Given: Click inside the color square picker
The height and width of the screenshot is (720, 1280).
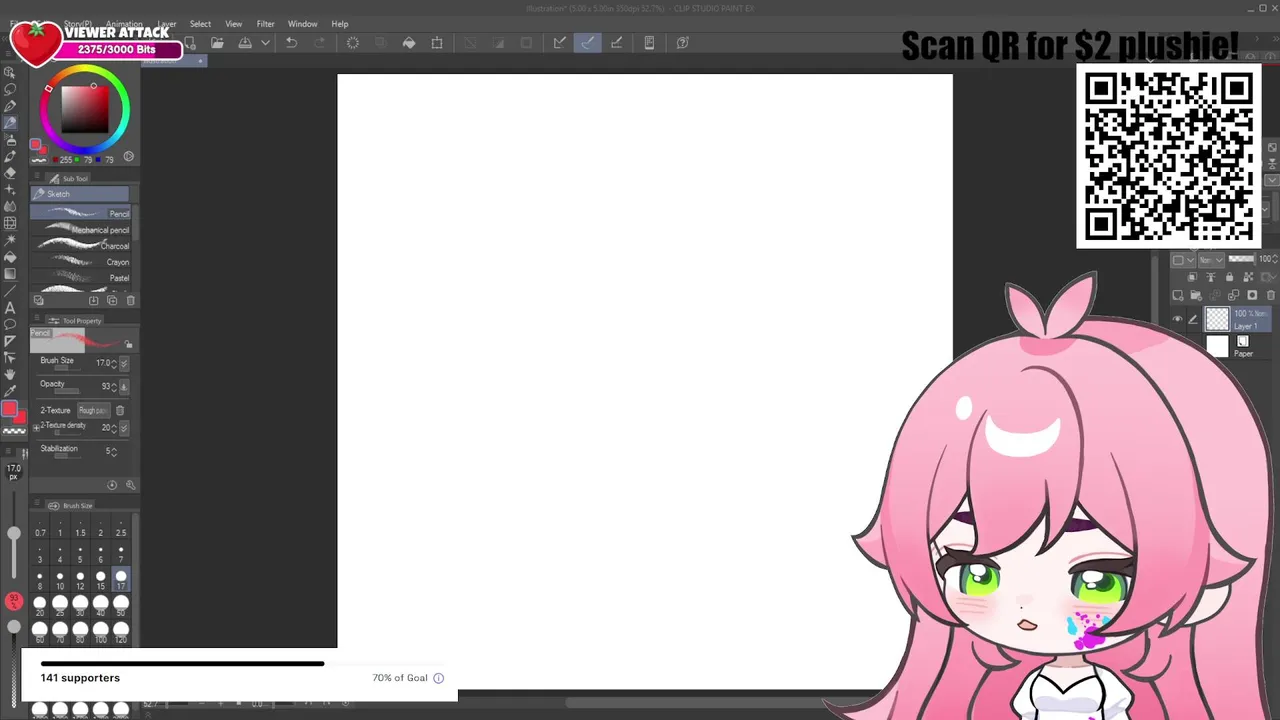Looking at the screenshot, I should (x=85, y=109).
